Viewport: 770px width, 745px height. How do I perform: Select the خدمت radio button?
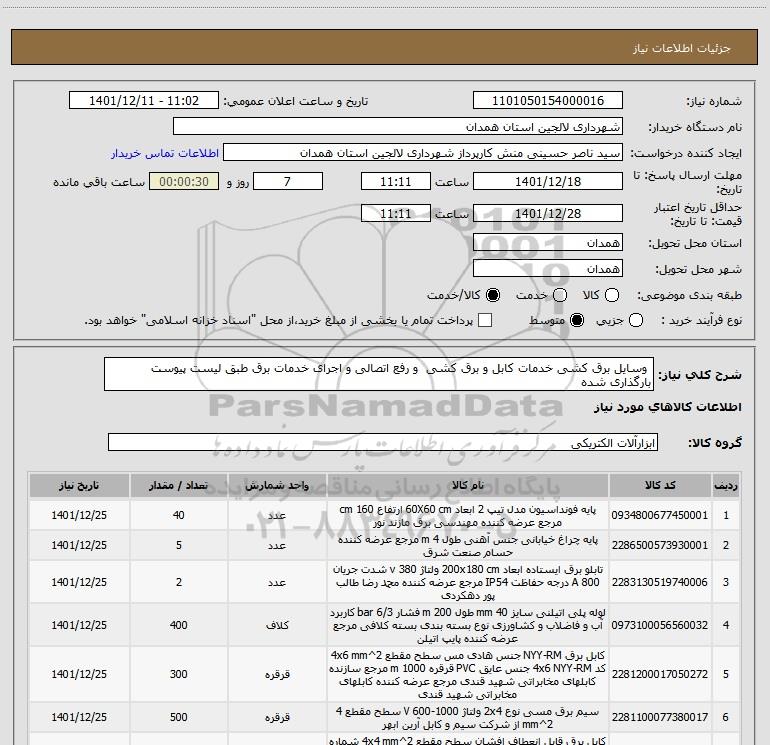click(x=560, y=295)
